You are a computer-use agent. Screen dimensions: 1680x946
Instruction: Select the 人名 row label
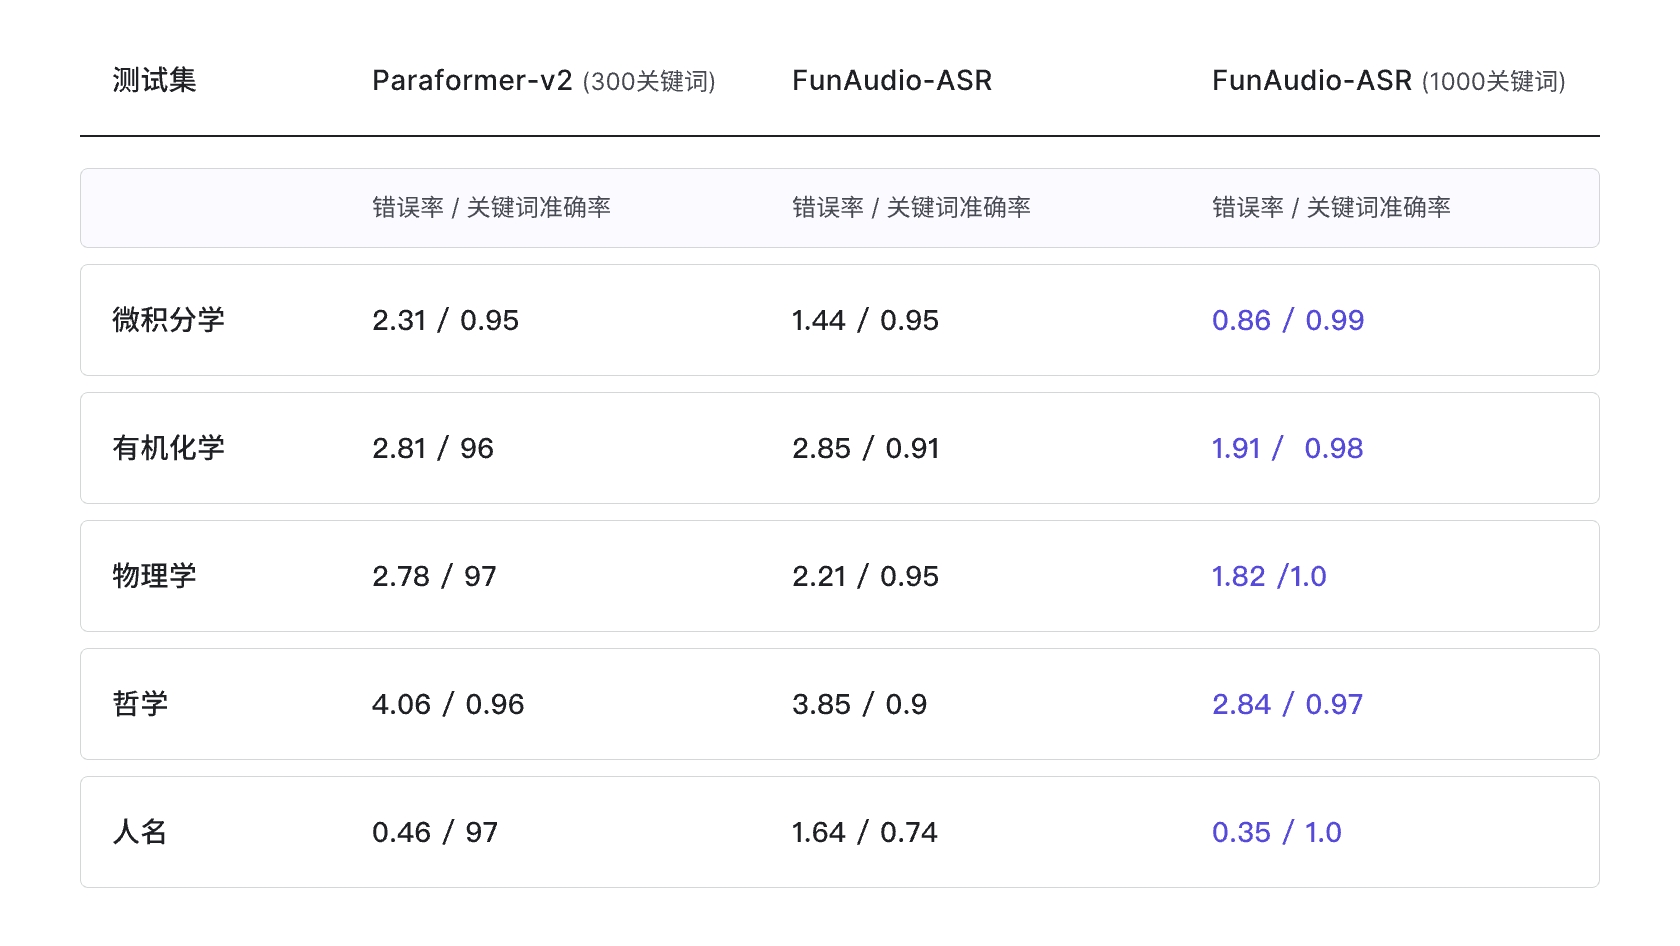point(140,832)
